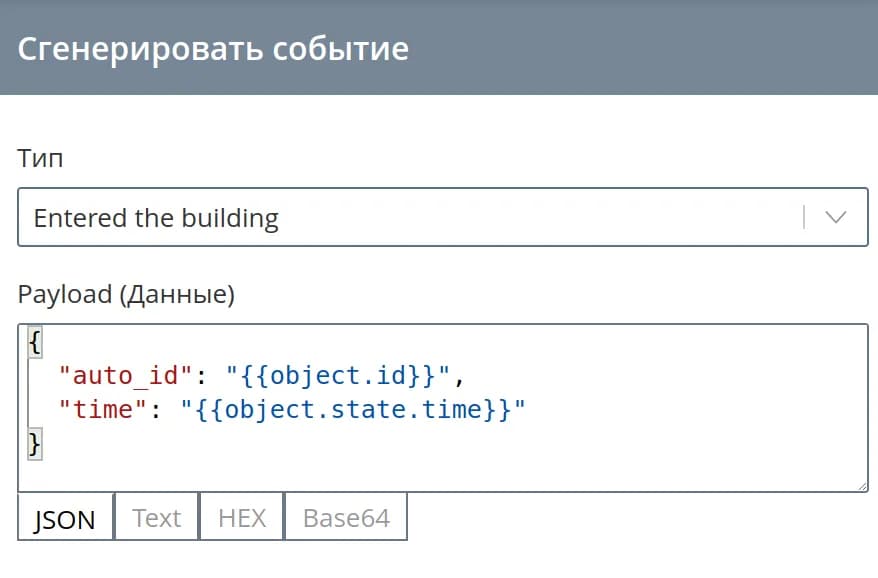
Task: Grab the payload editor resize handle
Action: coord(861,484)
